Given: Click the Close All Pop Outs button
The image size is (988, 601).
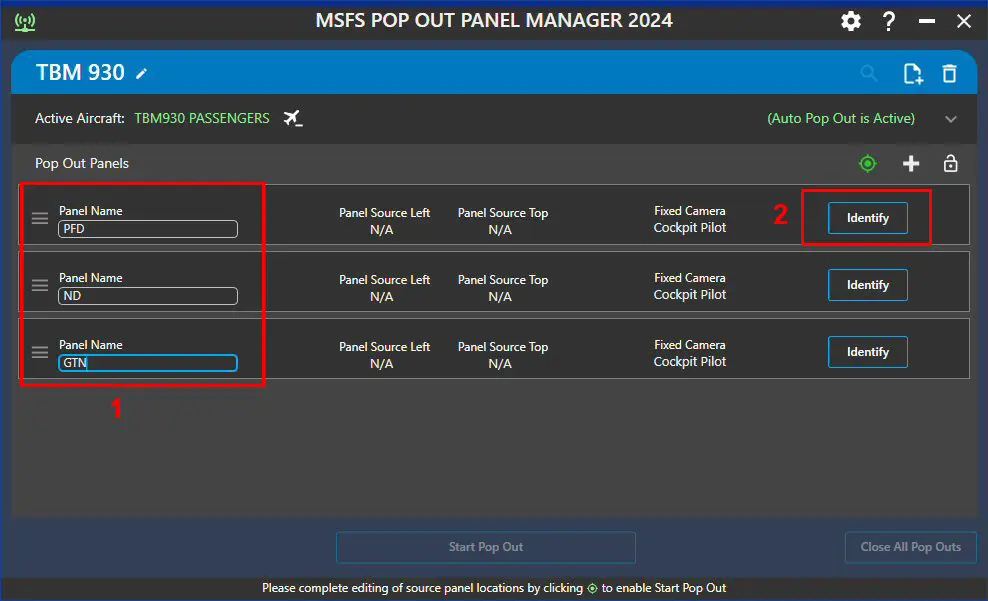Looking at the screenshot, I should click(910, 547).
